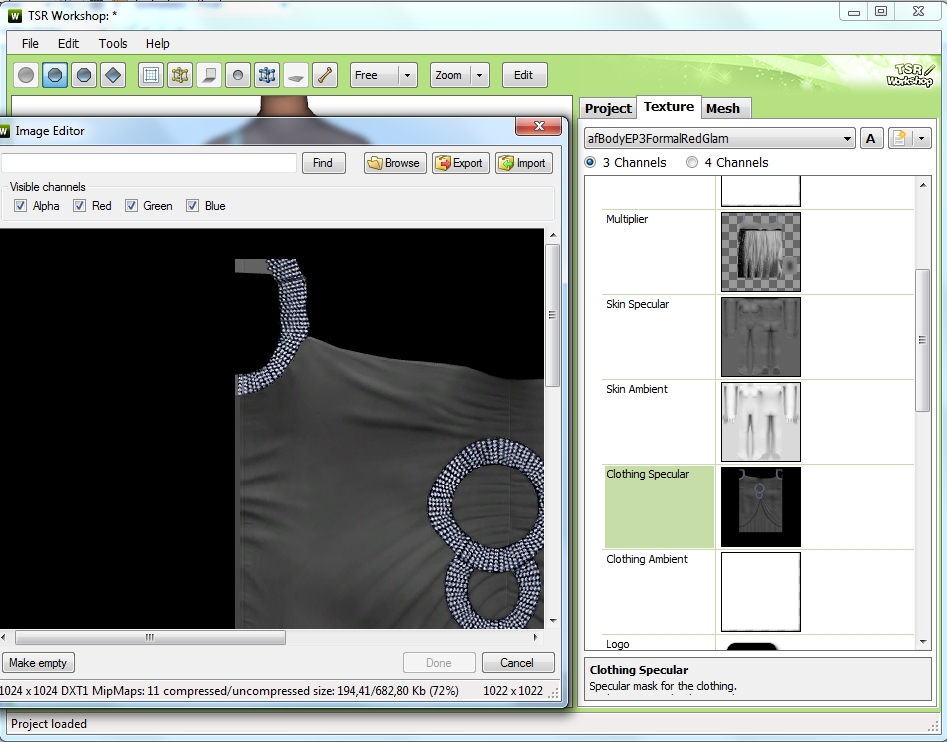
Task: Click the A button beside texture dropdown
Action: tap(870, 139)
